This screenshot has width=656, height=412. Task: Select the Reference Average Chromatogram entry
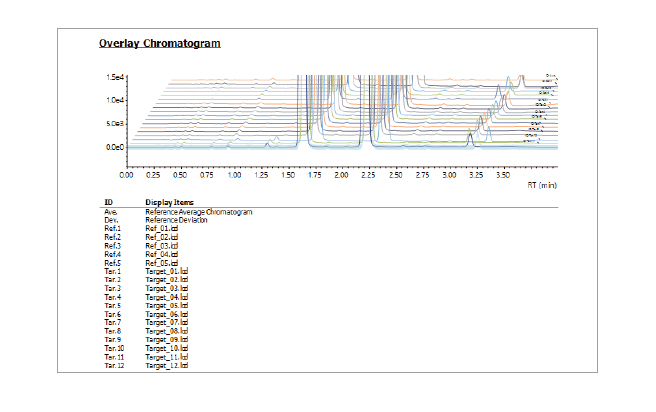tap(198, 212)
